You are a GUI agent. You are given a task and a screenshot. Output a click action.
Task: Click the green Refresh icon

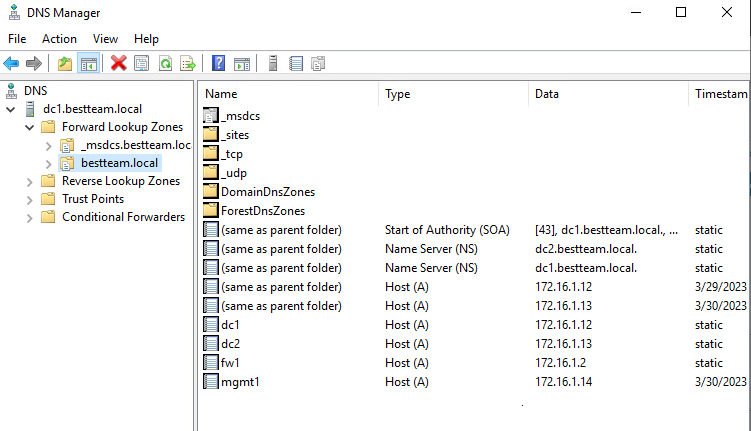tap(166, 63)
